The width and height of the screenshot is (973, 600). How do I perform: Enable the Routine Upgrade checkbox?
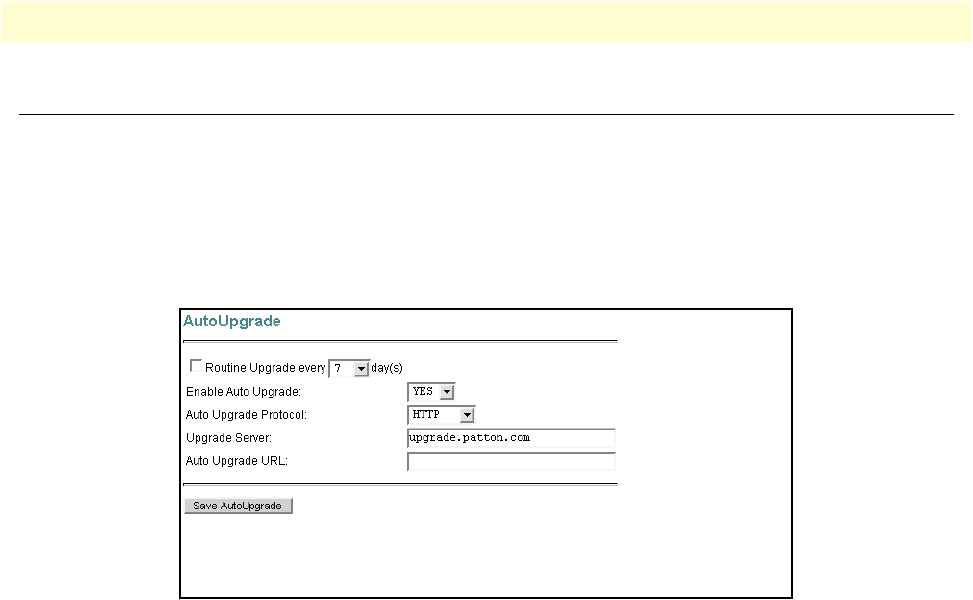click(x=196, y=366)
